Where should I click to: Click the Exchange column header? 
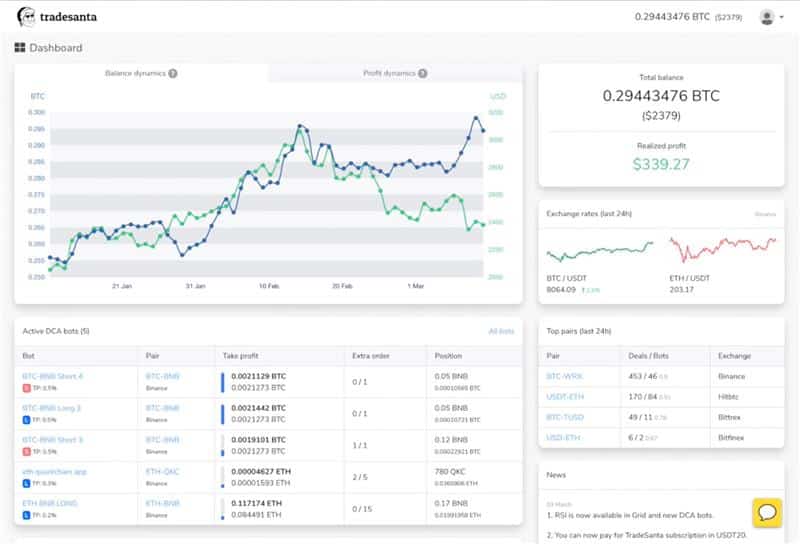734,356
